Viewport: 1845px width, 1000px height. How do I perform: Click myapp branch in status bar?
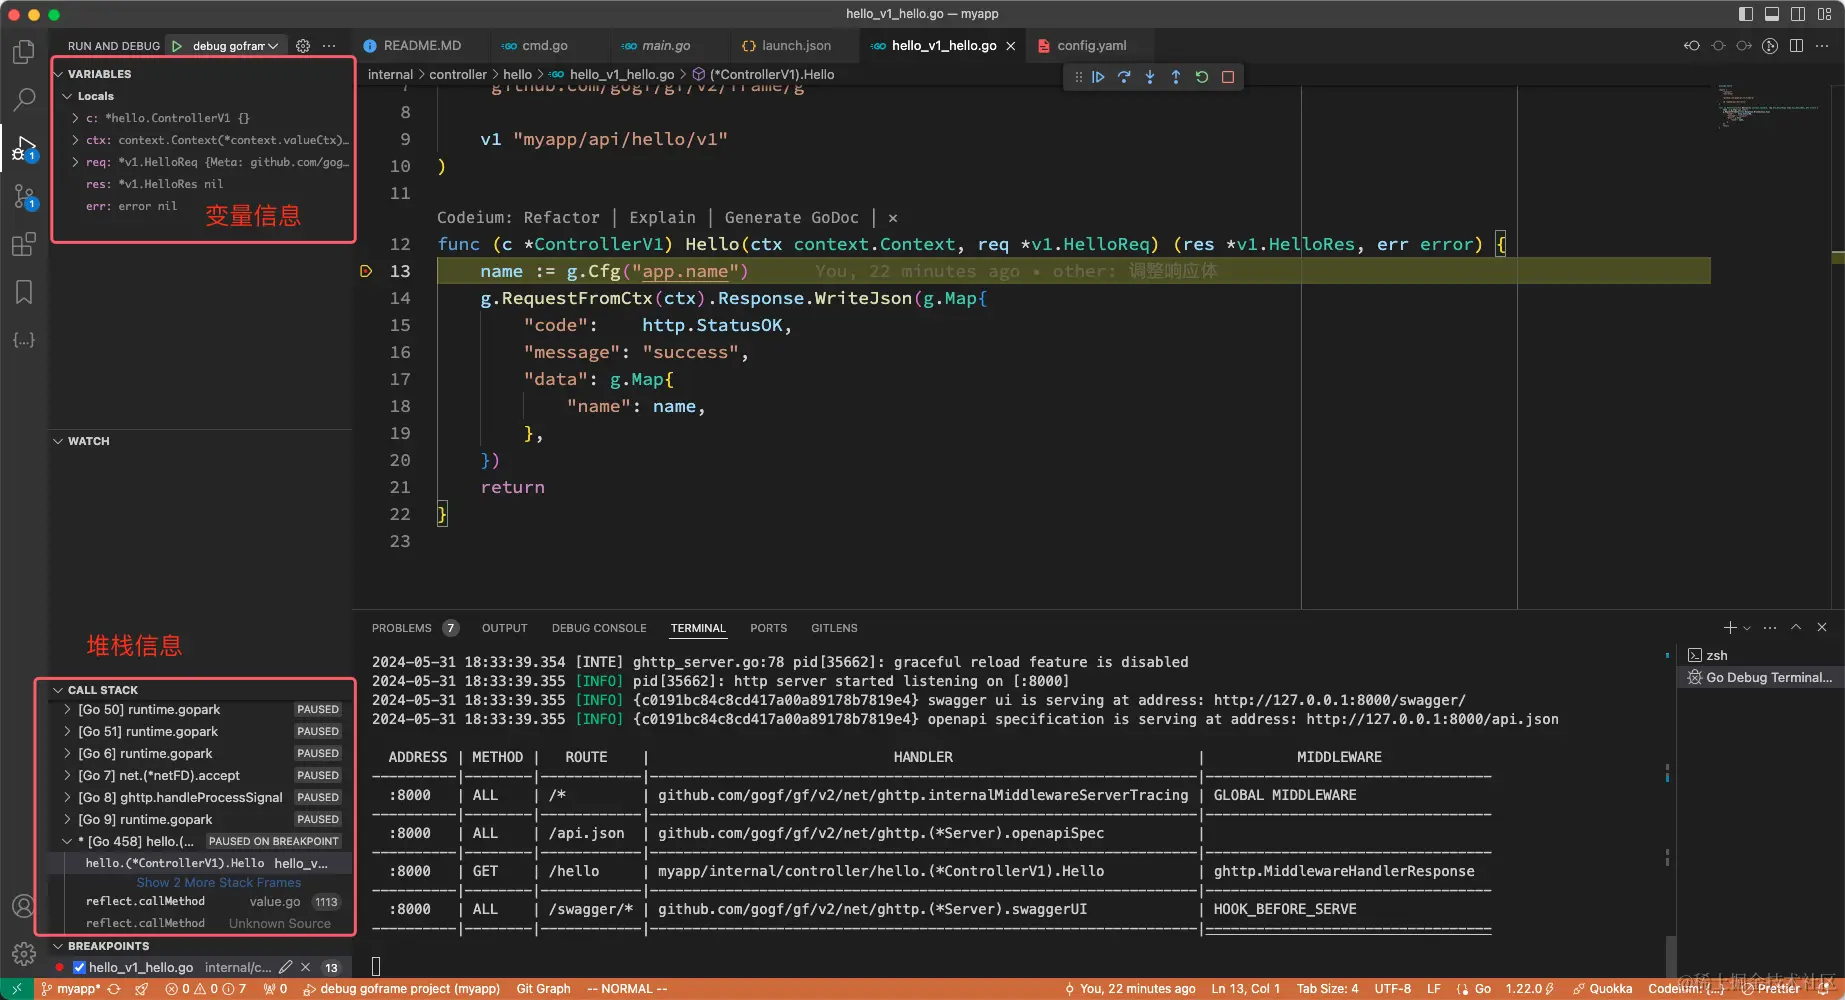point(70,989)
